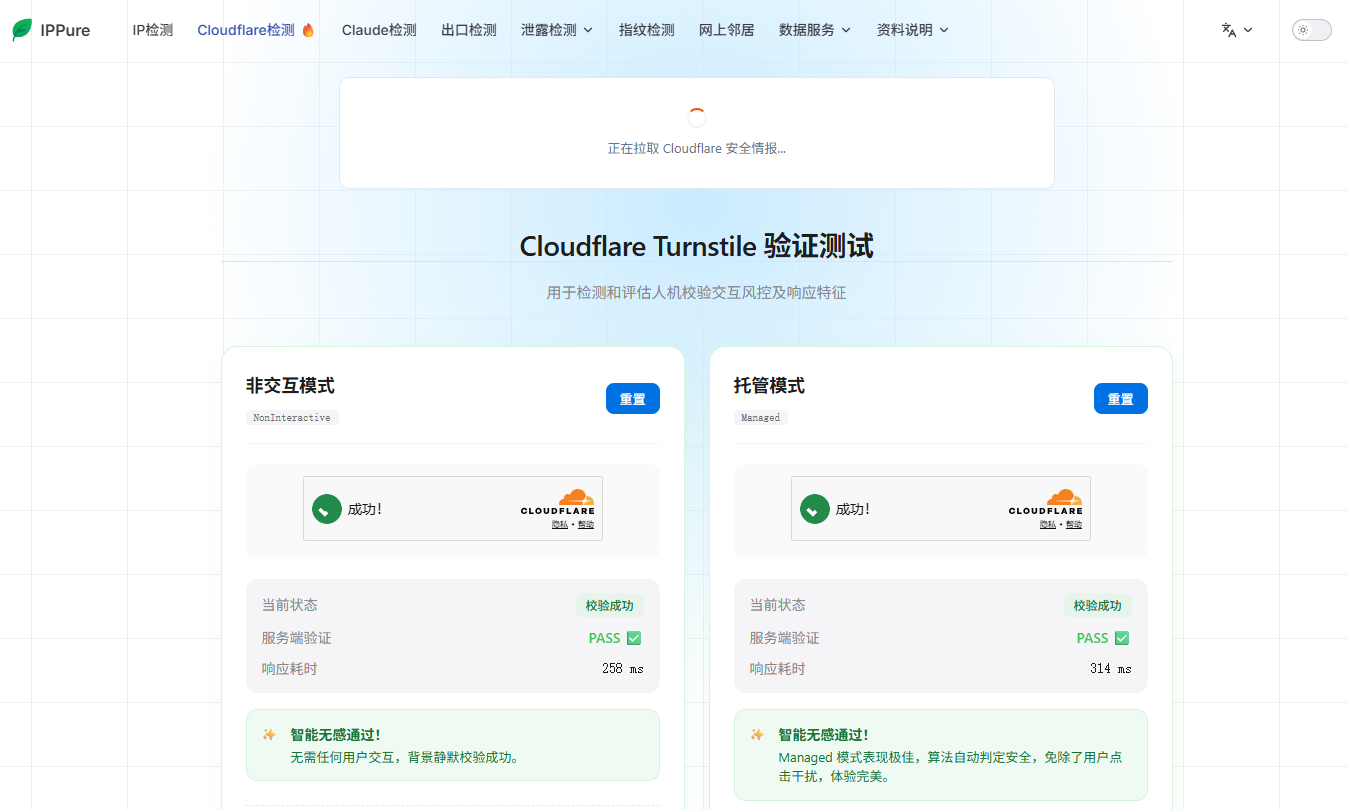Toggle the light/dark theme switch

[x=1312, y=30]
